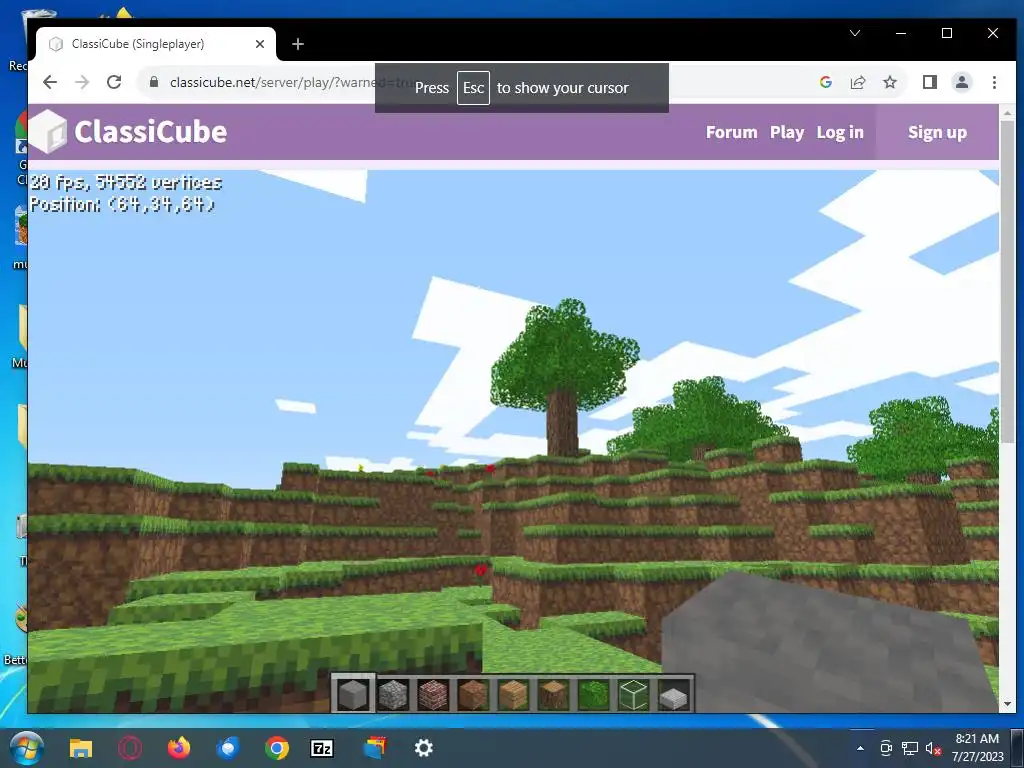The height and width of the screenshot is (768, 1024).
Task: Open the Play page
Action: (787, 132)
